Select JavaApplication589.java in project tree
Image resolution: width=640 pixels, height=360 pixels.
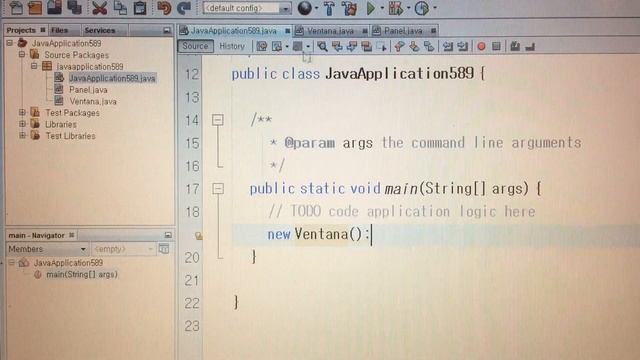coord(112,78)
